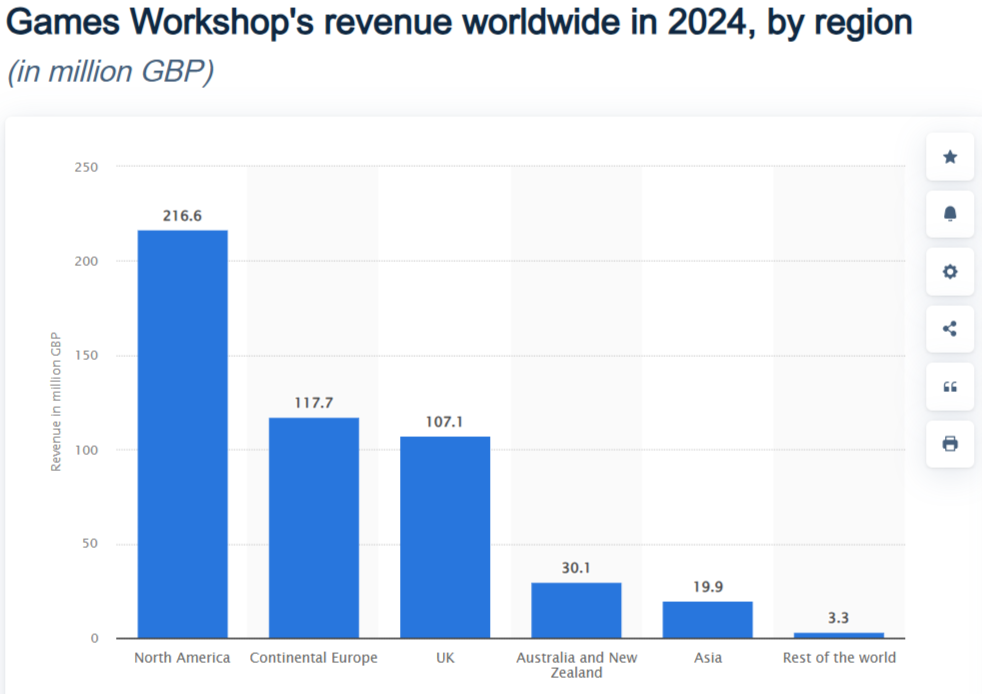
Task: Click the Rest of the world bar
Action: coord(838,635)
